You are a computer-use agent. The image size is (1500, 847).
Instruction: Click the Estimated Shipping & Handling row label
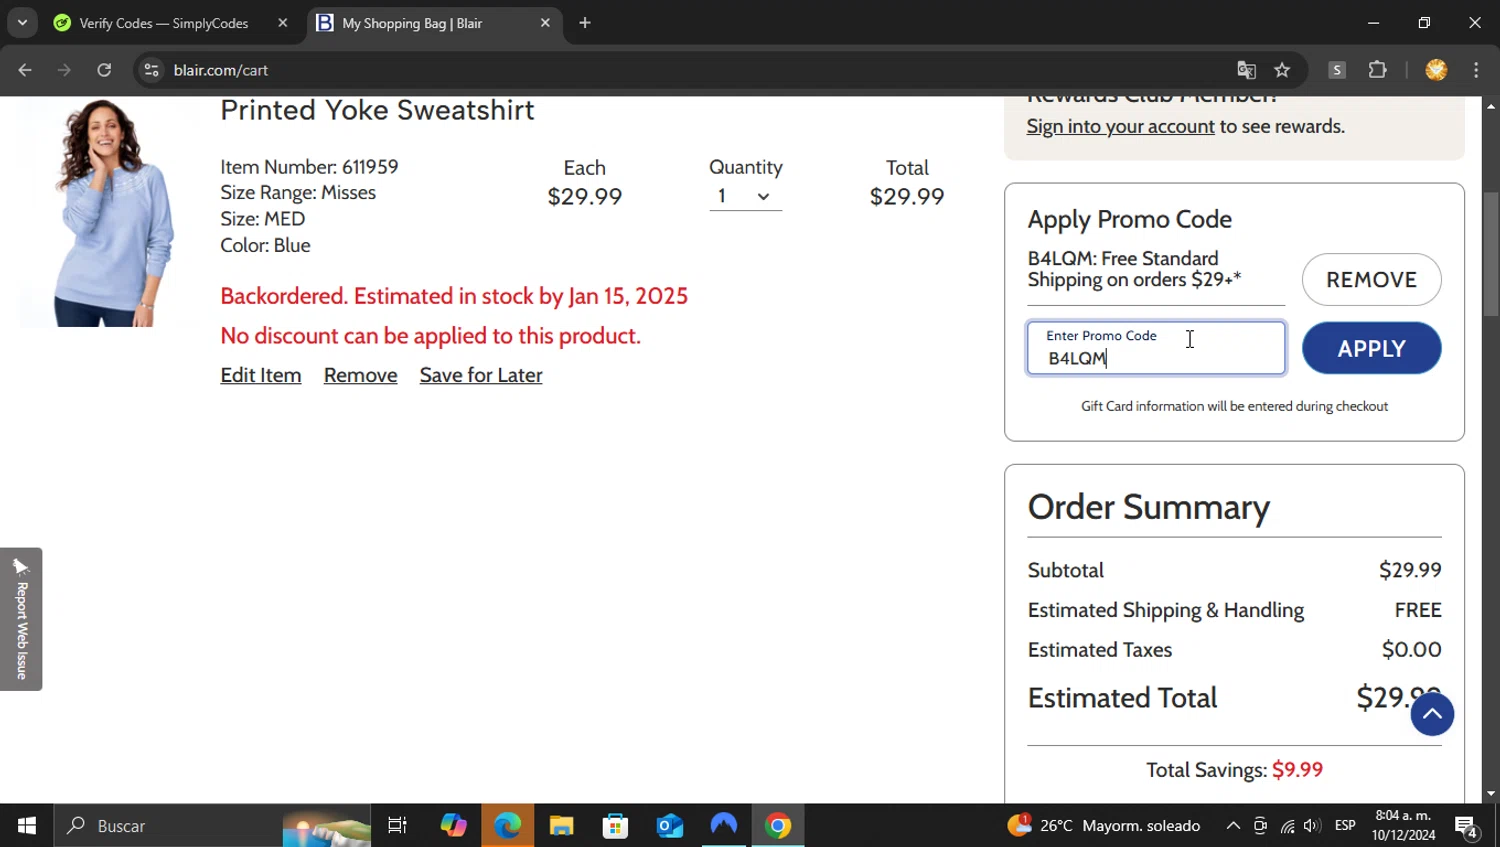coord(1166,610)
